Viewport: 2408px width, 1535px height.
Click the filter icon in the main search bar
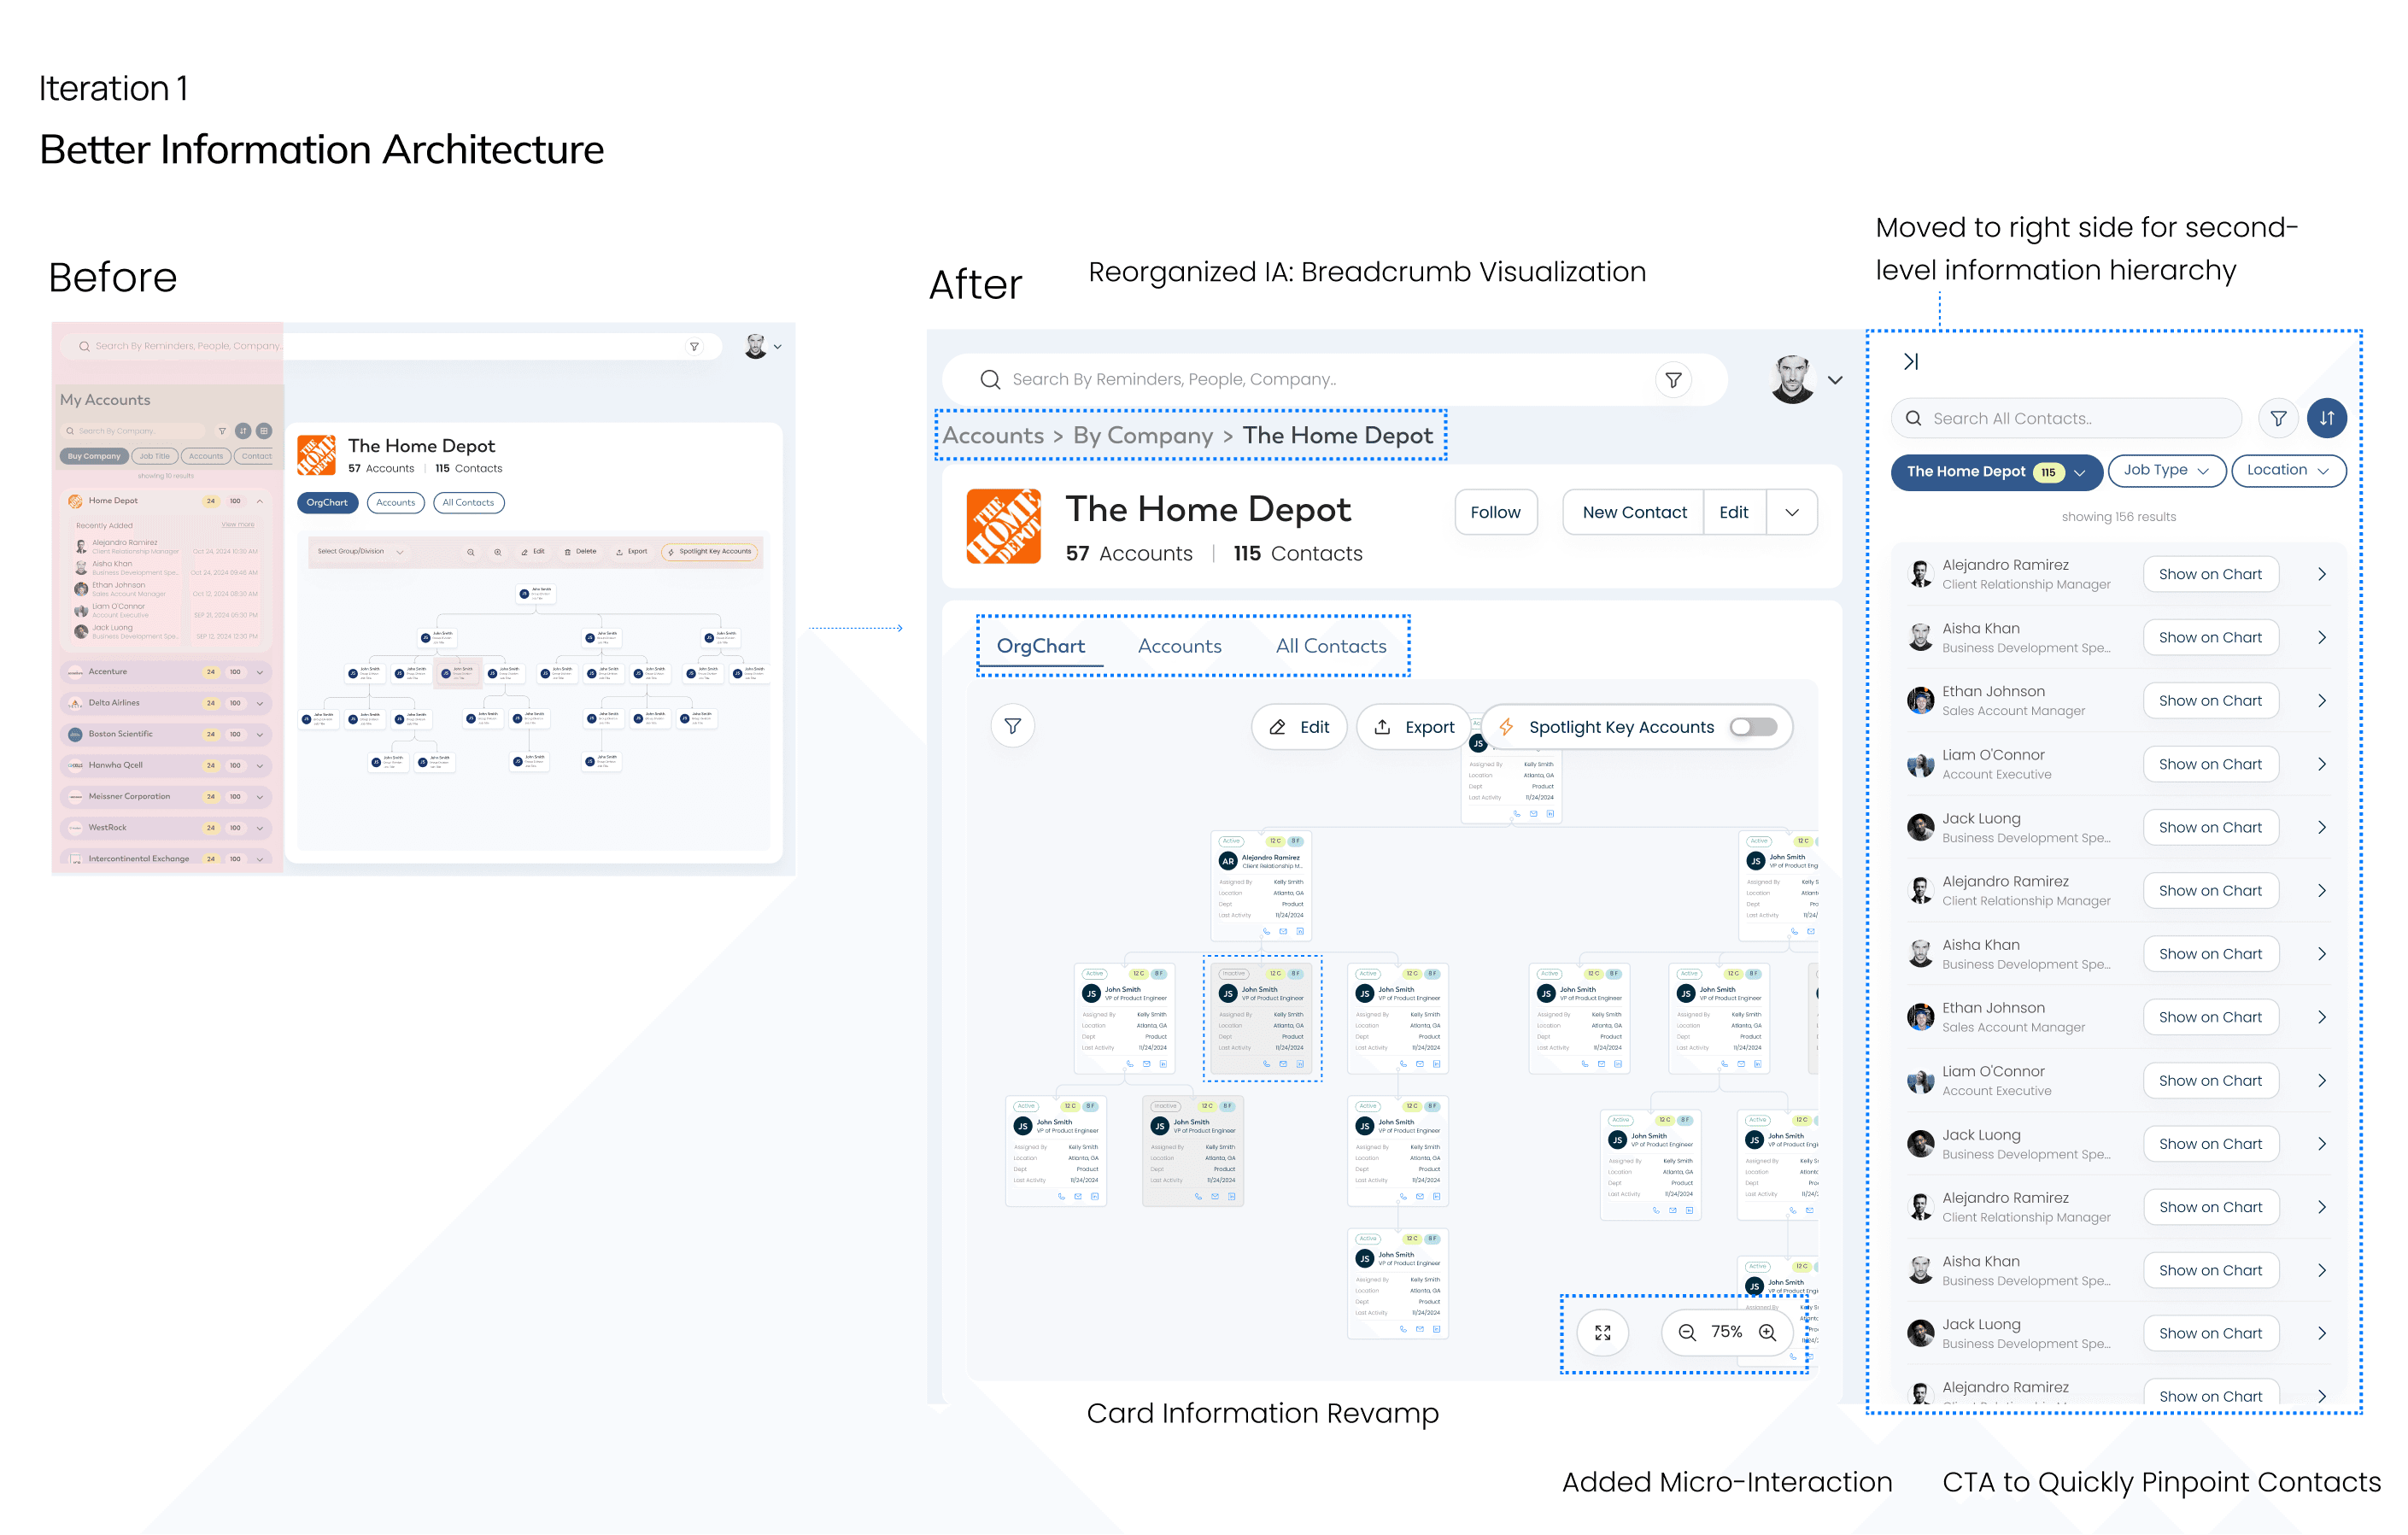pyautogui.click(x=1673, y=380)
